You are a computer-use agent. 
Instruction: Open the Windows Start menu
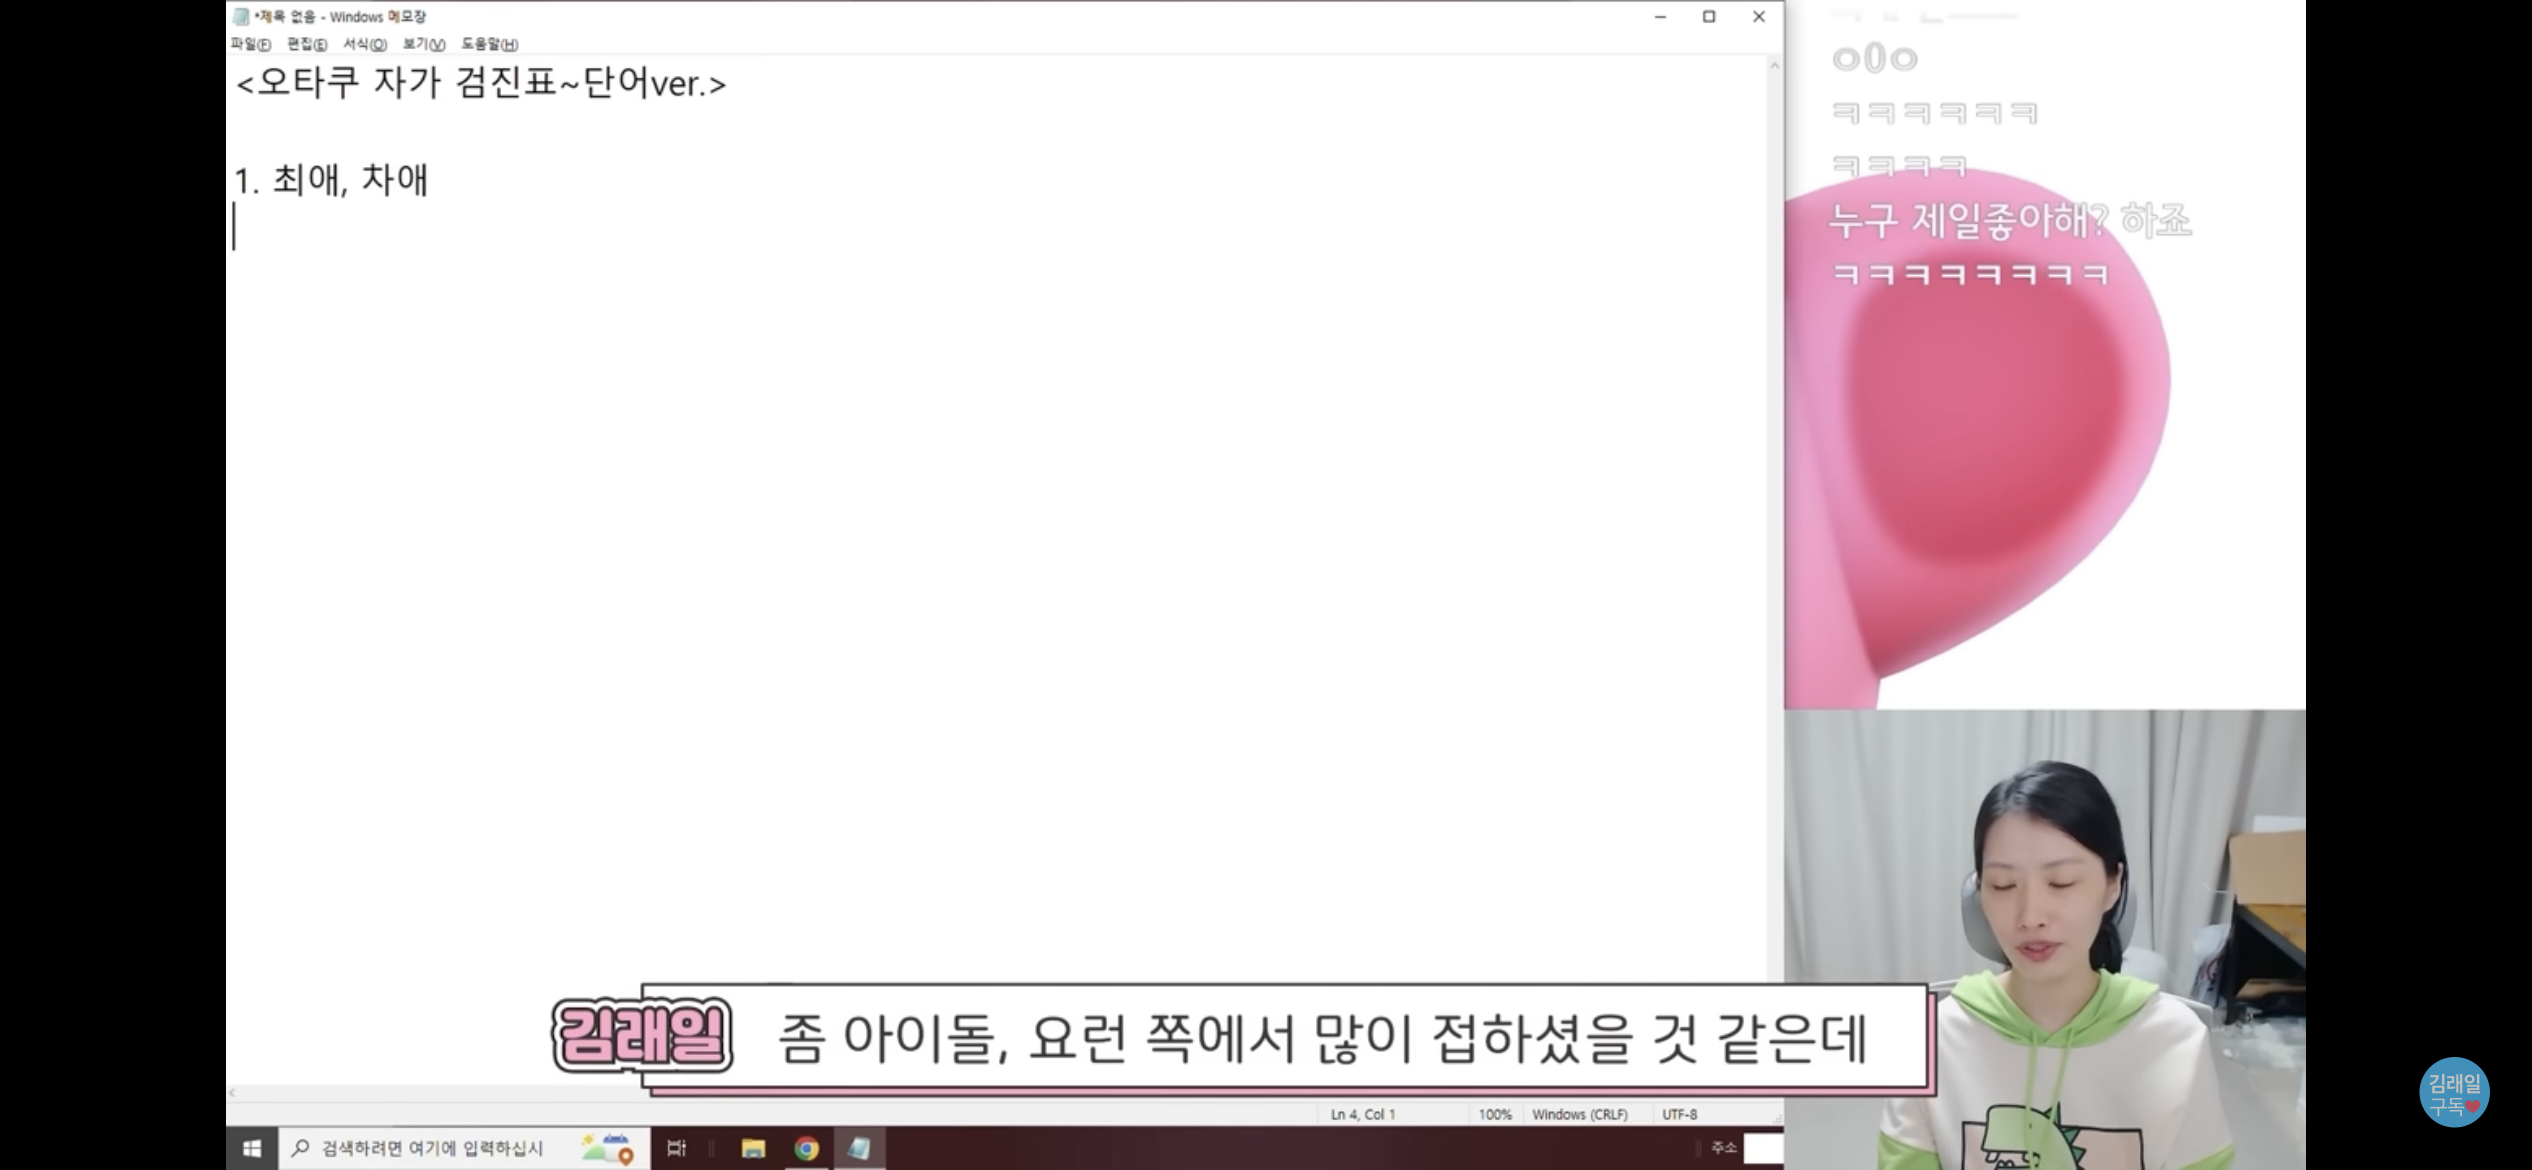(x=251, y=1148)
